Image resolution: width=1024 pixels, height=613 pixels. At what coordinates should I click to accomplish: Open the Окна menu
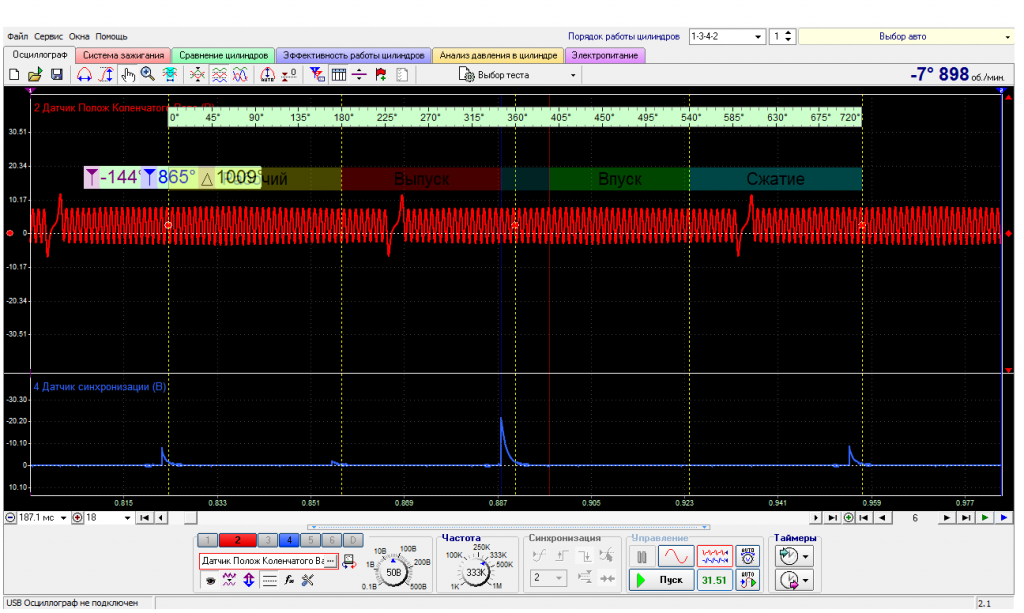79,37
